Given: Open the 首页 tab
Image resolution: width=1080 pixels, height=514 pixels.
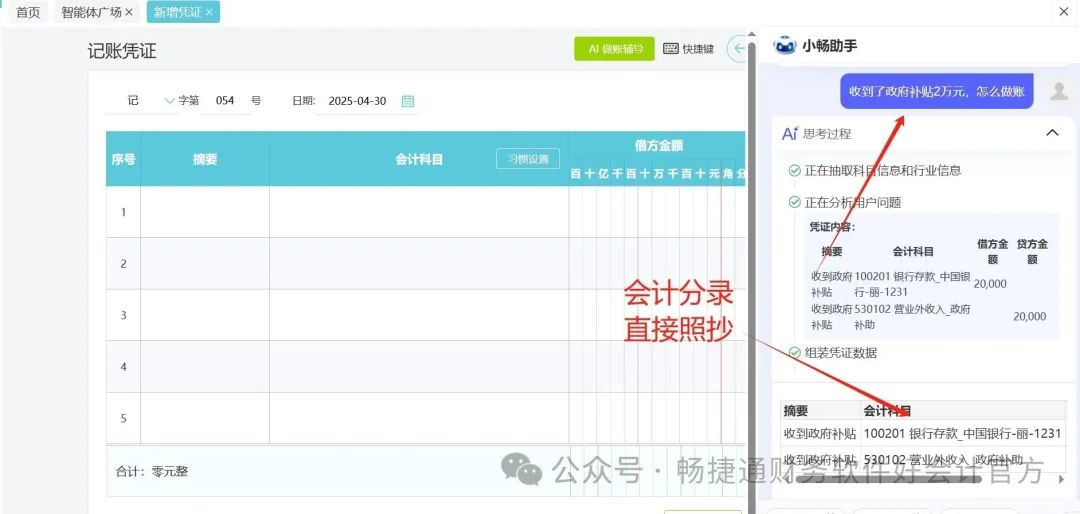Looking at the screenshot, I should click(28, 12).
